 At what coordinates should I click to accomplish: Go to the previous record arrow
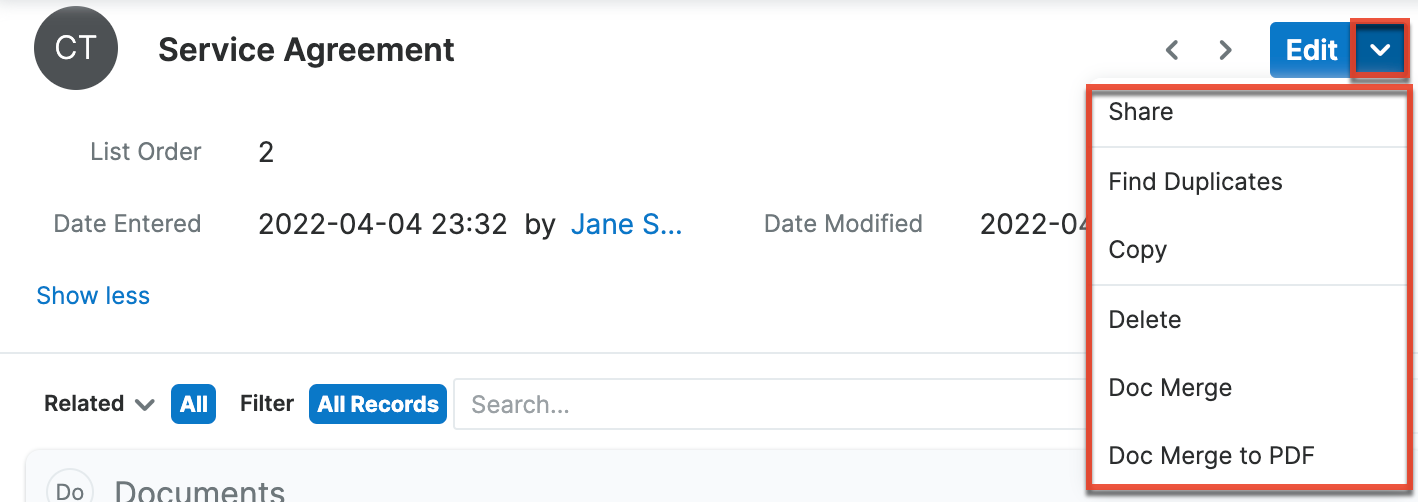pyautogui.click(x=1172, y=50)
